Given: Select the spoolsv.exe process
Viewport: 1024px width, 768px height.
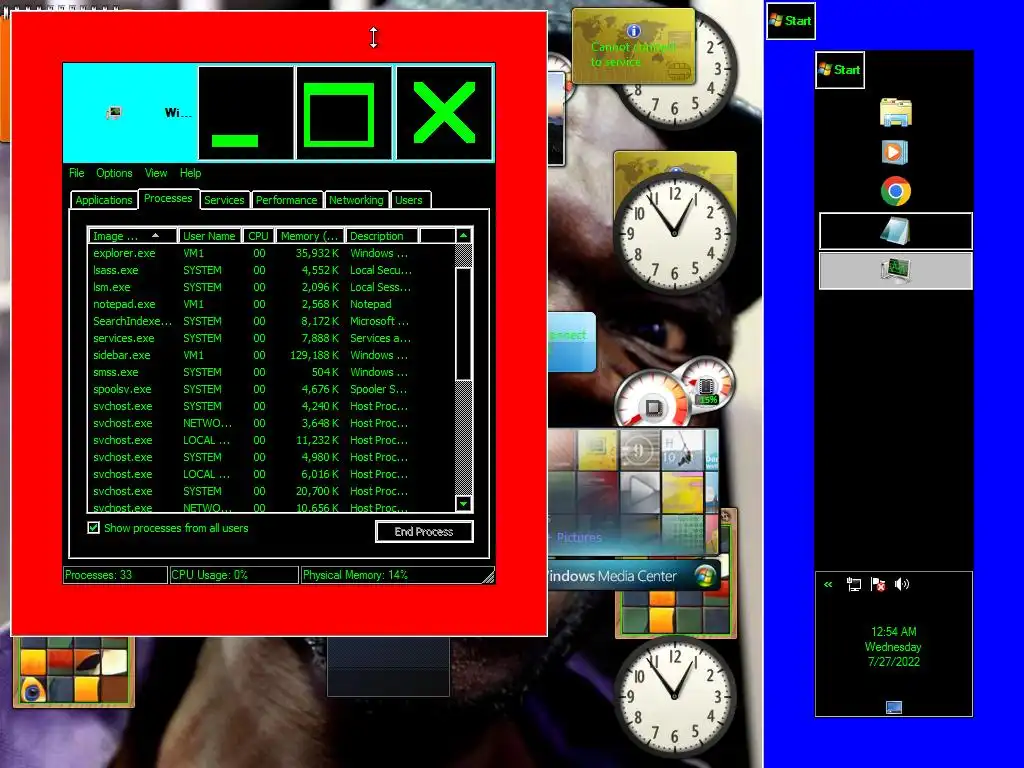Looking at the screenshot, I should point(271,389).
